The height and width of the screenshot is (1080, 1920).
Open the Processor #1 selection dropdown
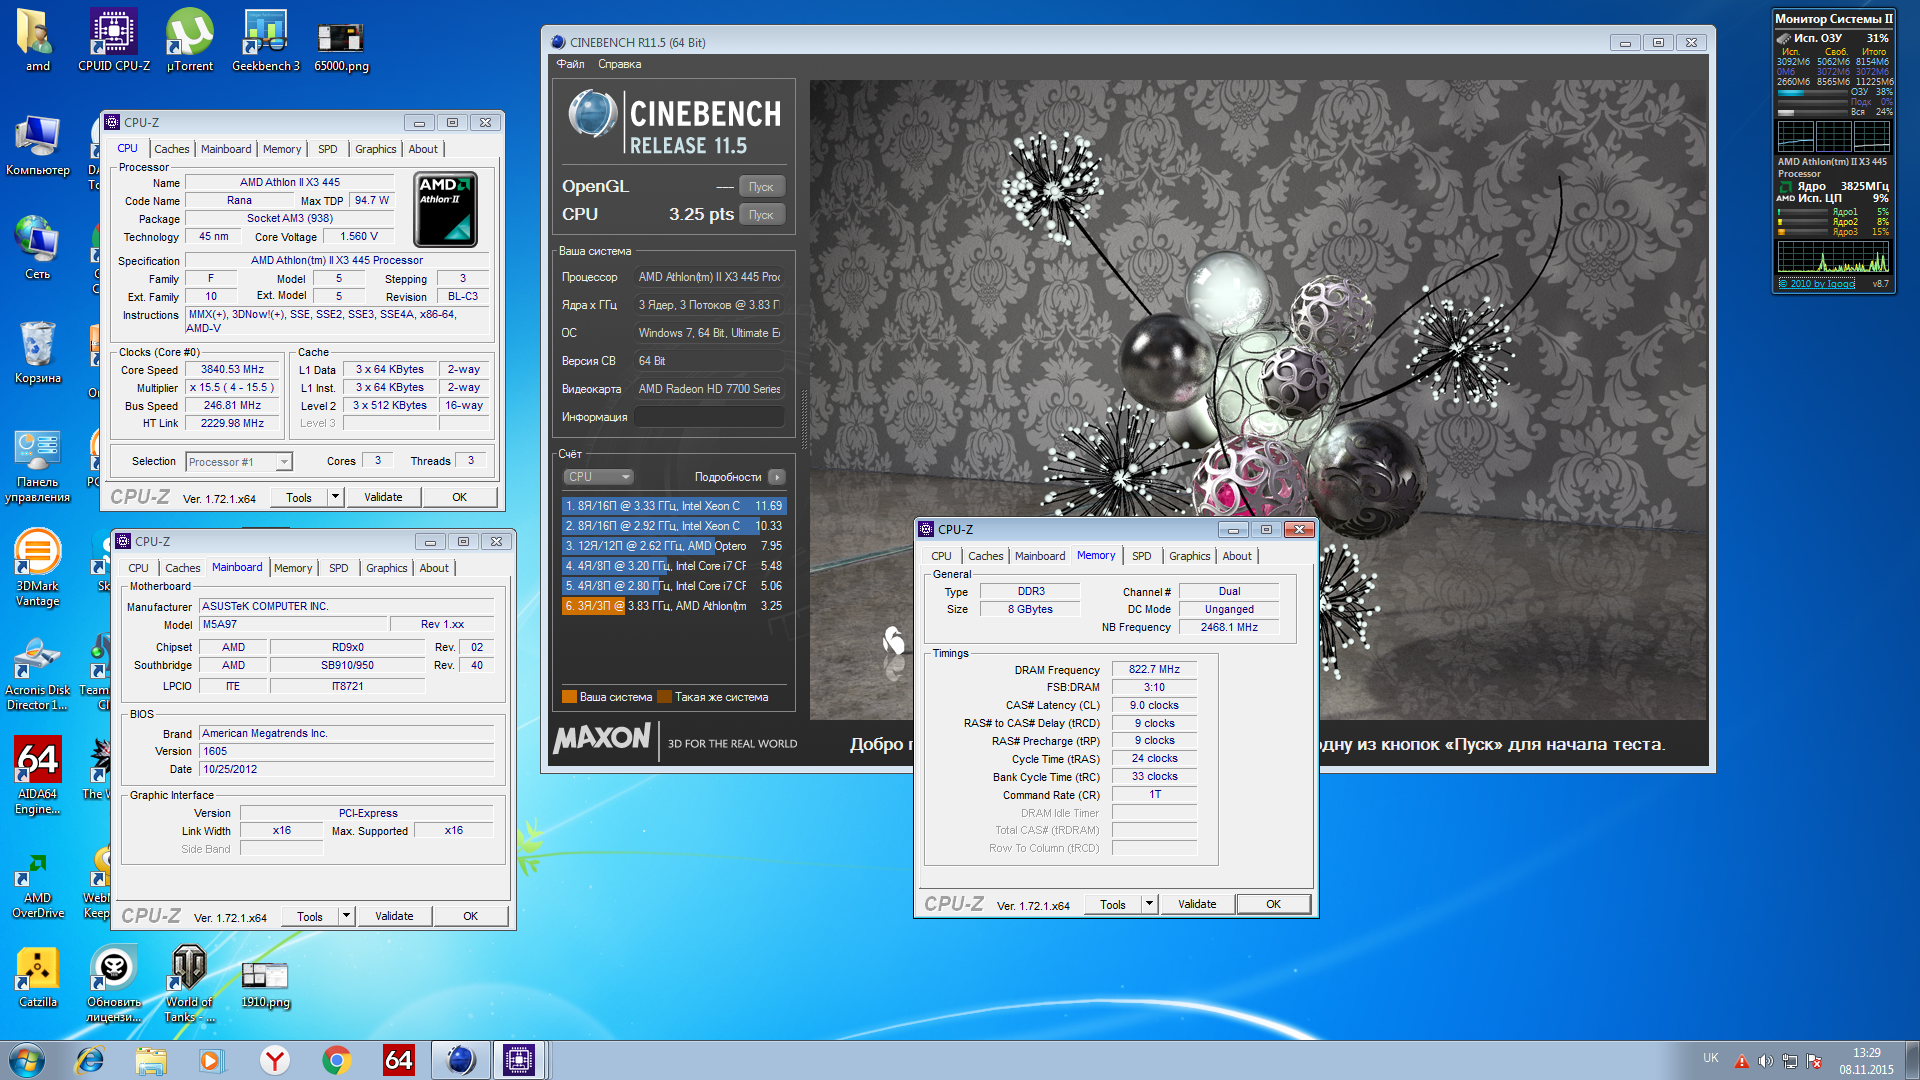coord(239,462)
